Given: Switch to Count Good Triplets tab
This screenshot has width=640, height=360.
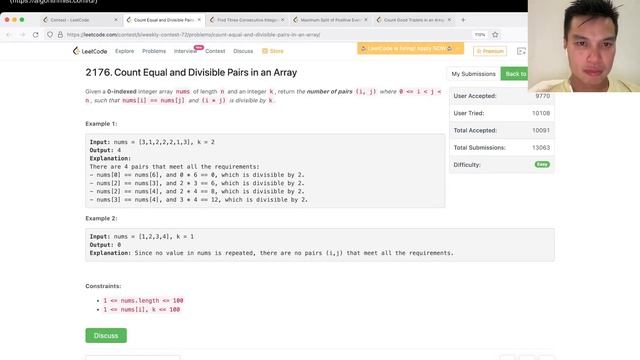Looking at the screenshot, I should tap(413, 20).
